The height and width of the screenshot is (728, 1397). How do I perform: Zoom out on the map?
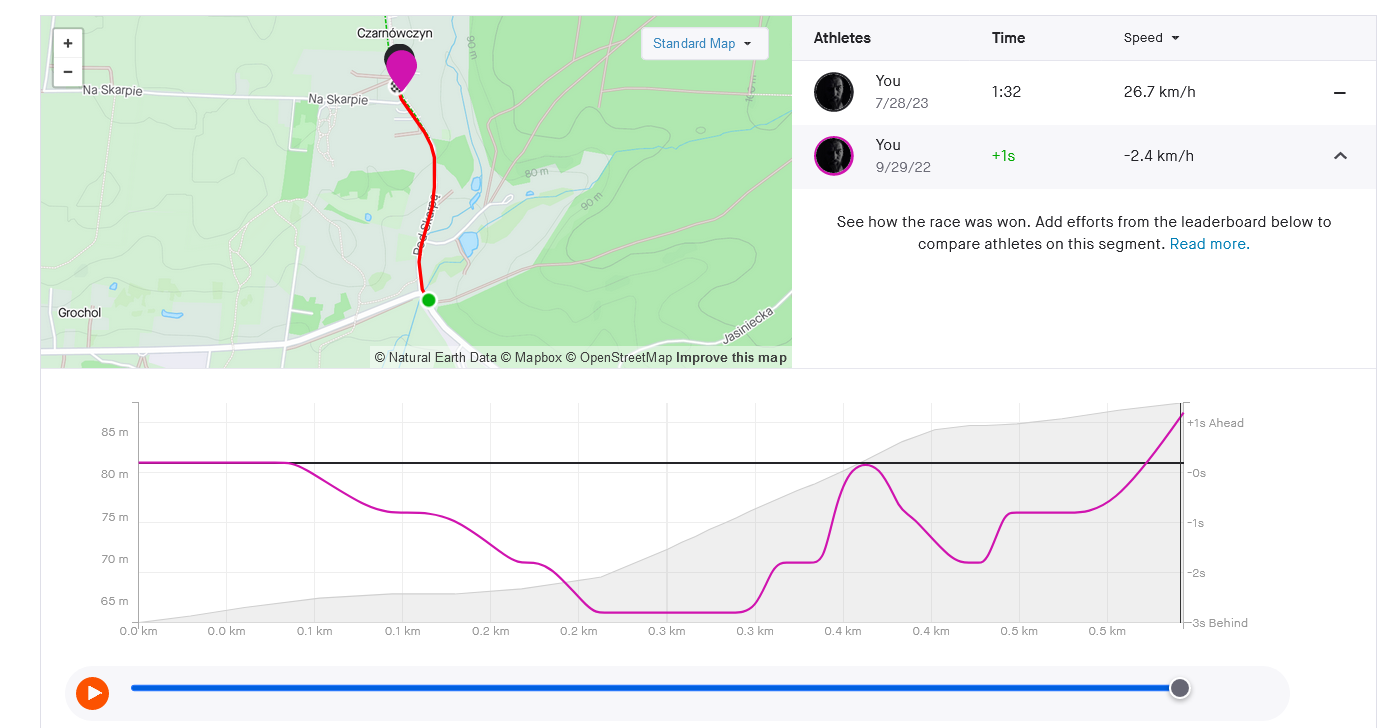68,72
